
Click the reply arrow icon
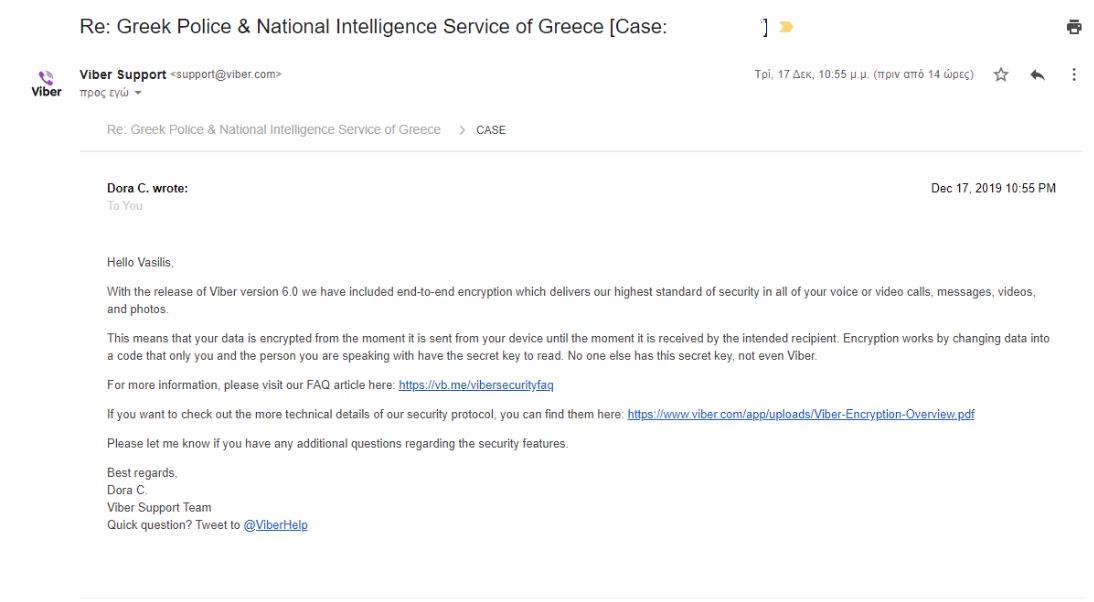pos(1038,75)
